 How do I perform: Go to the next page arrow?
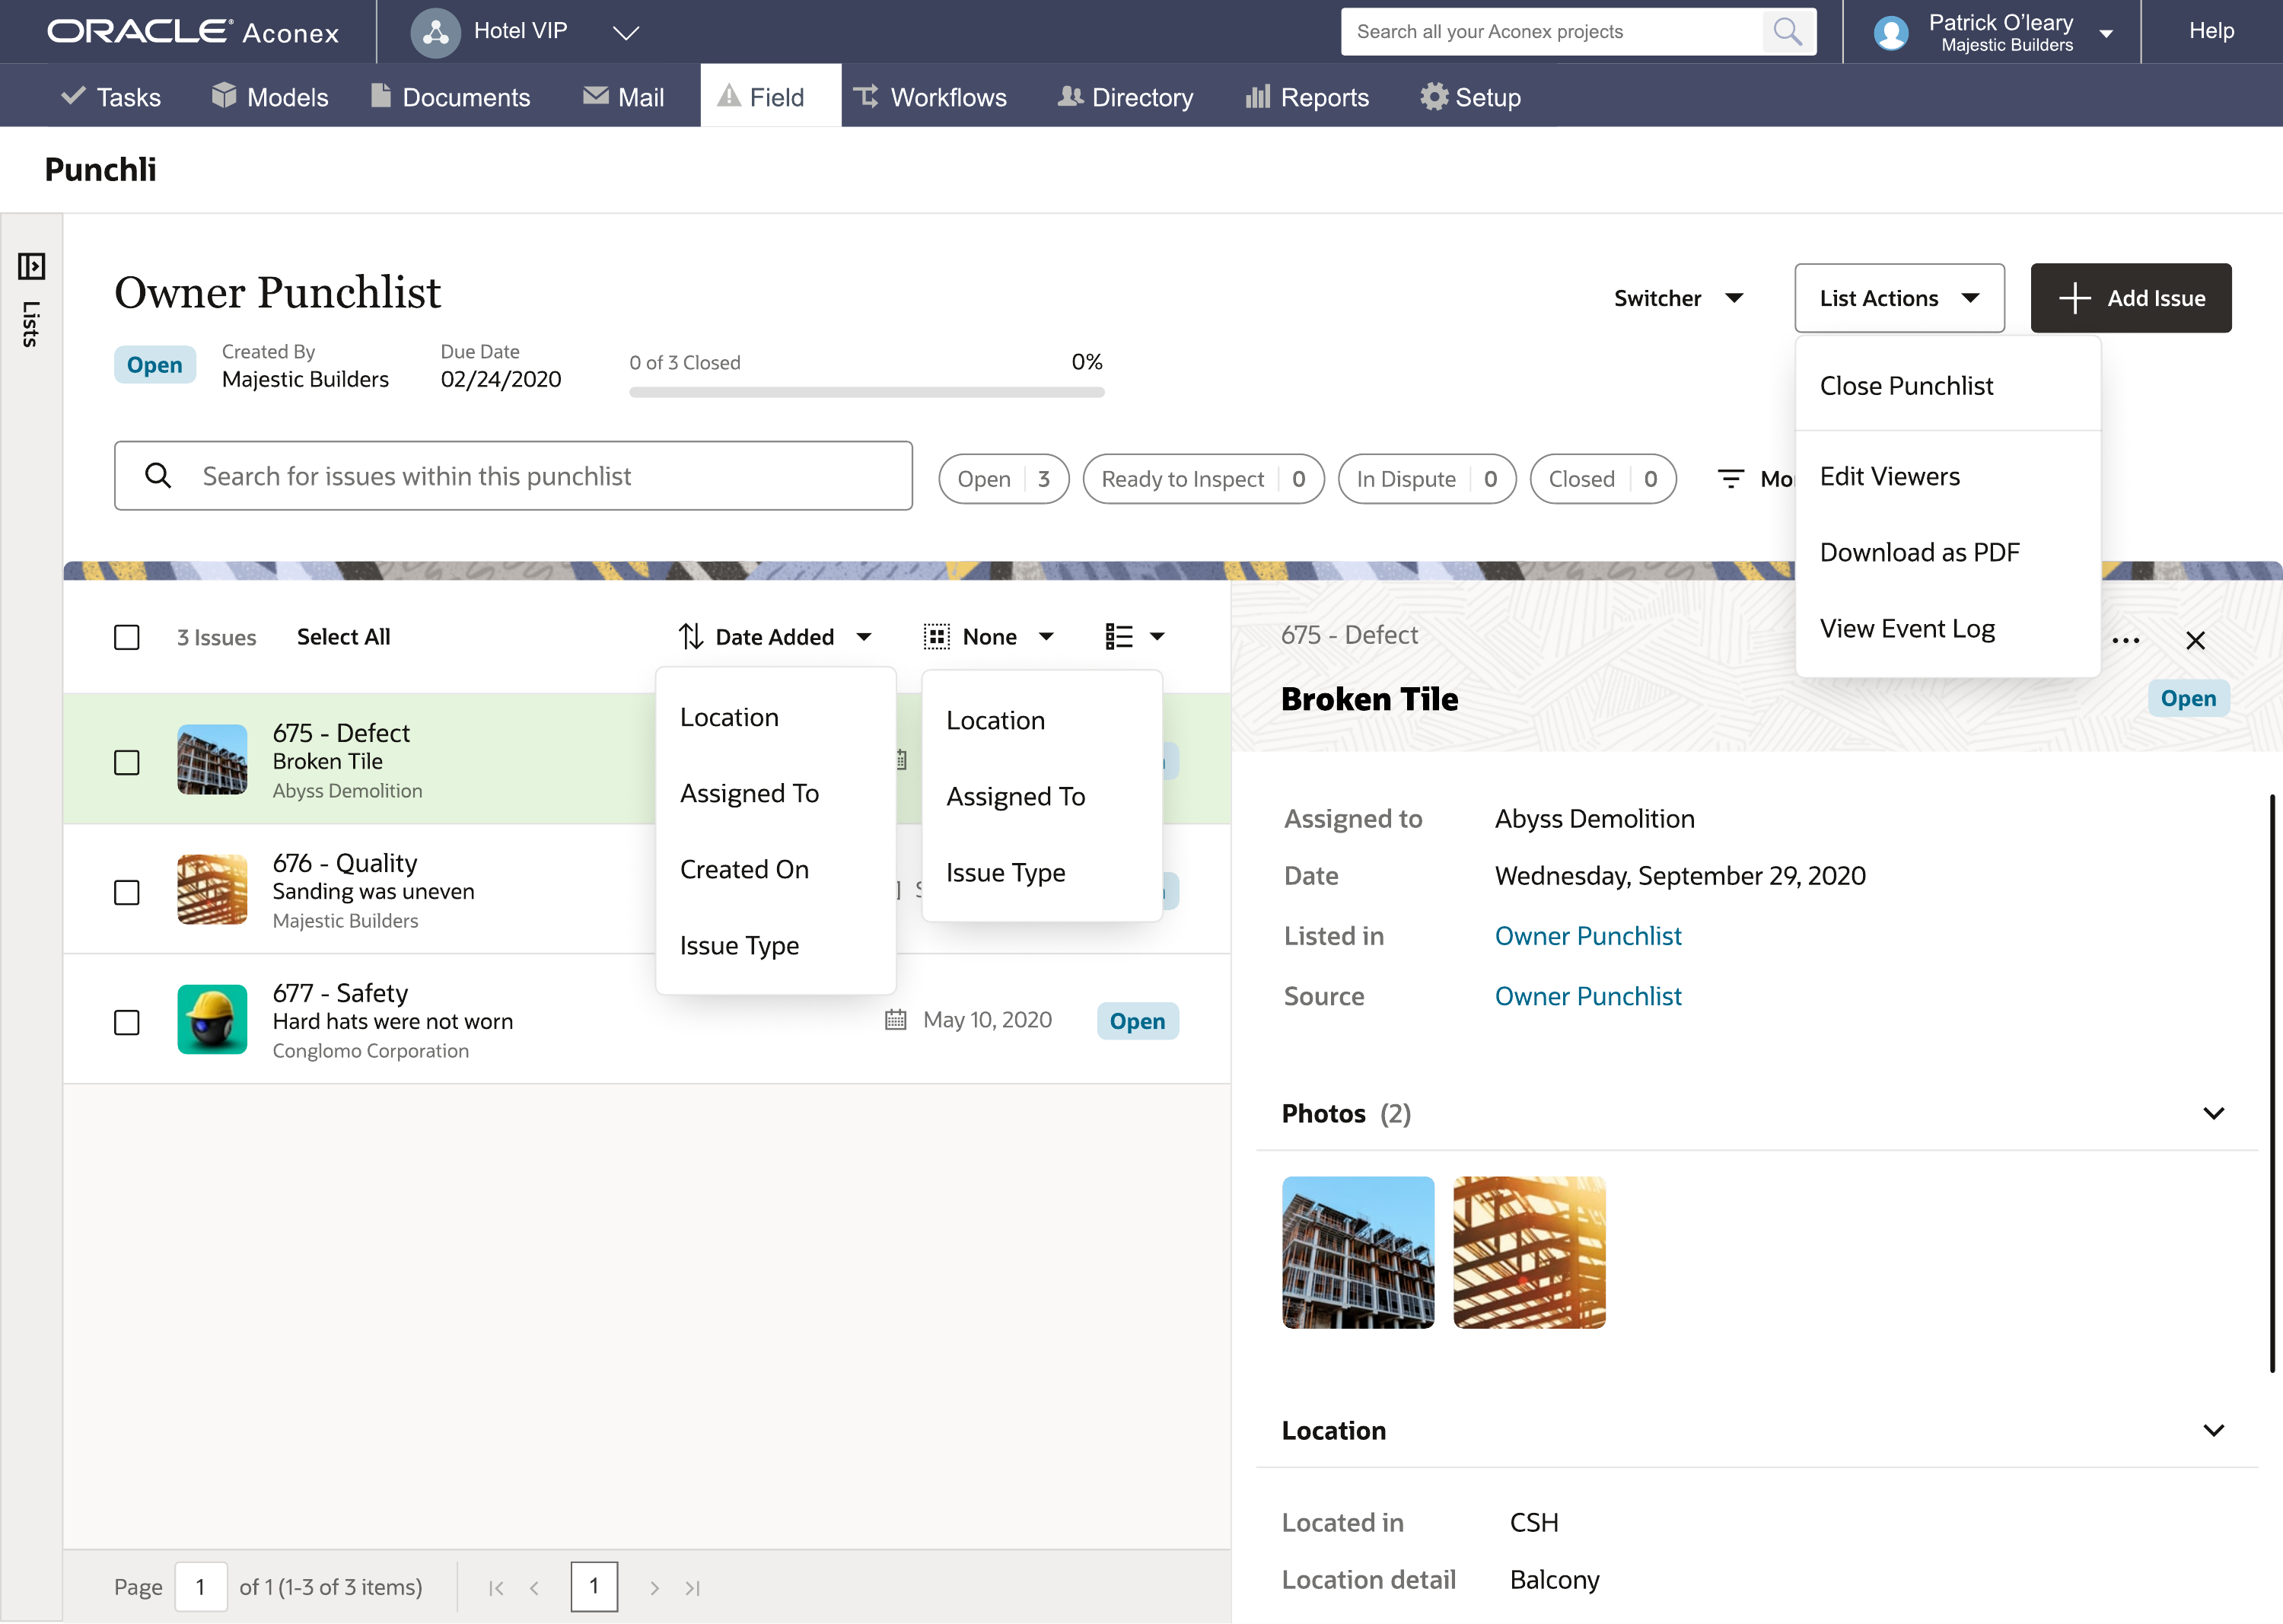pos(654,1588)
